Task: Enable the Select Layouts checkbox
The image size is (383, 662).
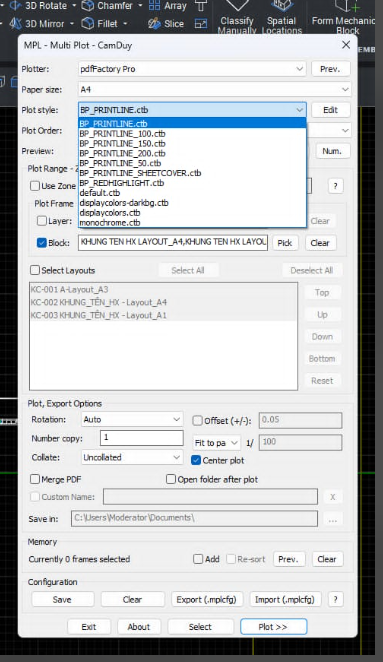Action: click(35, 270)
